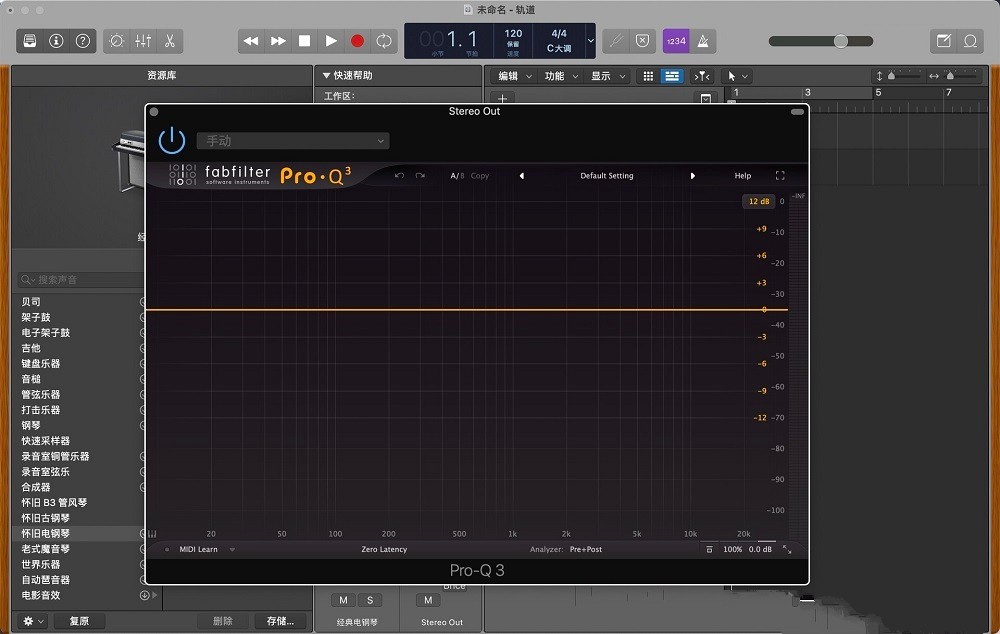The width and height of the screenshot is (1000, 634).
Task: Open the 手动 preset dropdown
Action: click(293, 141)
